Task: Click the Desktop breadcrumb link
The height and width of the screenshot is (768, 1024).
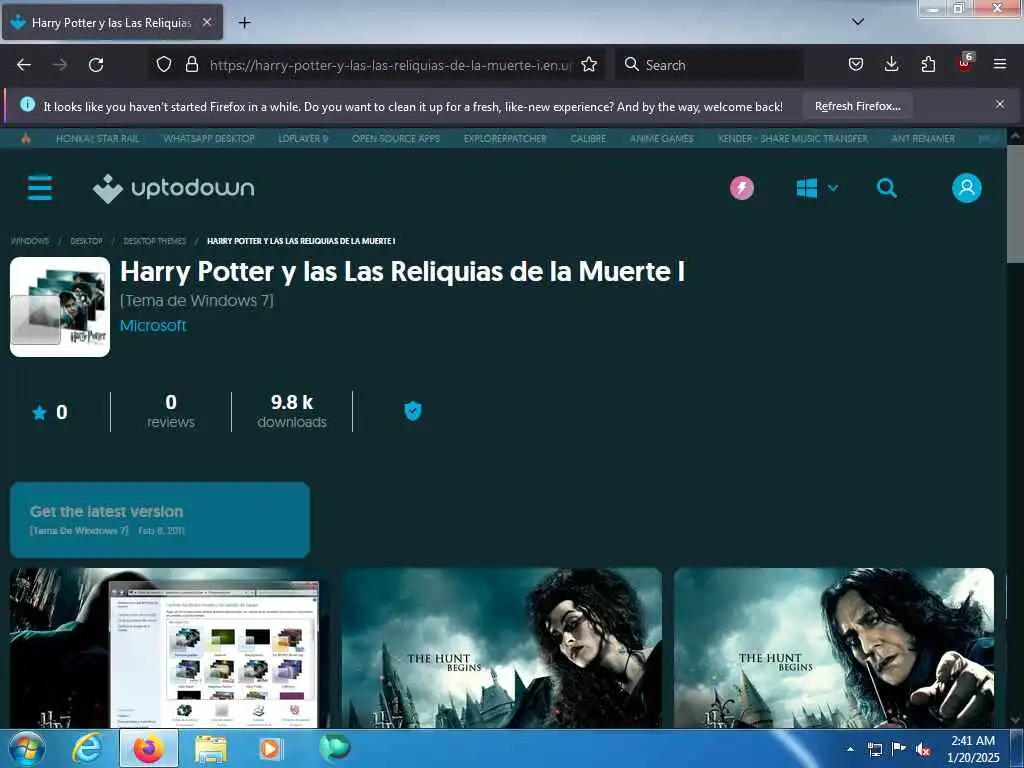Action: point(86,241)
